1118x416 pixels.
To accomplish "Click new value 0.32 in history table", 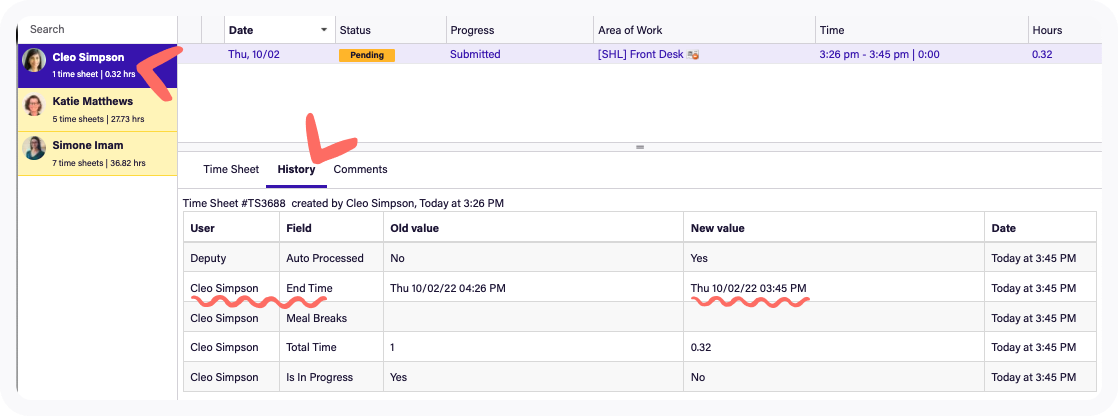I will point(701,347).
